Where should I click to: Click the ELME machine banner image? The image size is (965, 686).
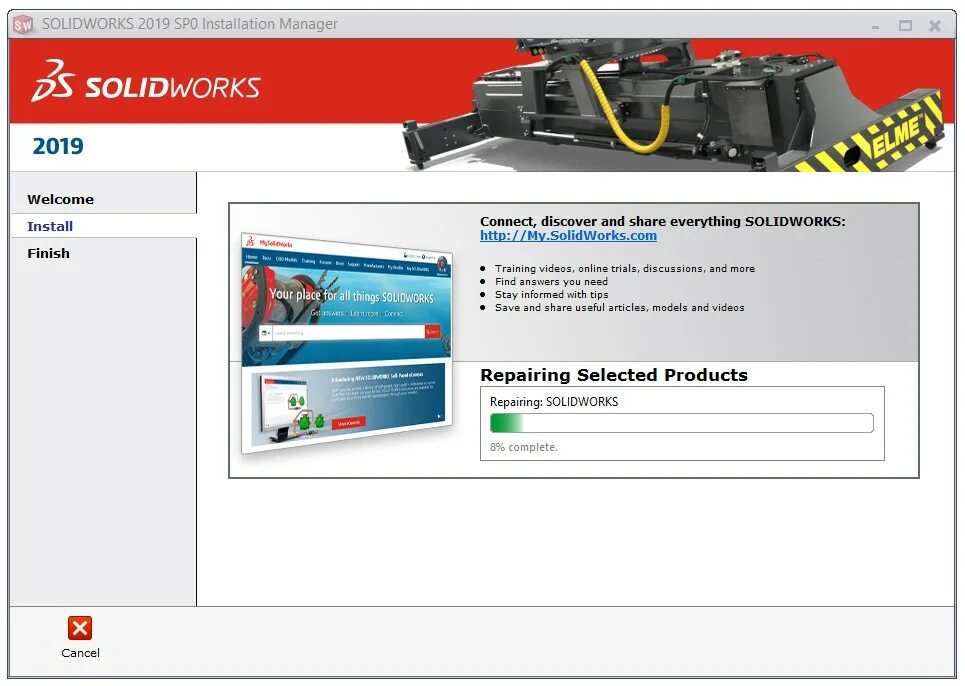click(x=673, y=105)
